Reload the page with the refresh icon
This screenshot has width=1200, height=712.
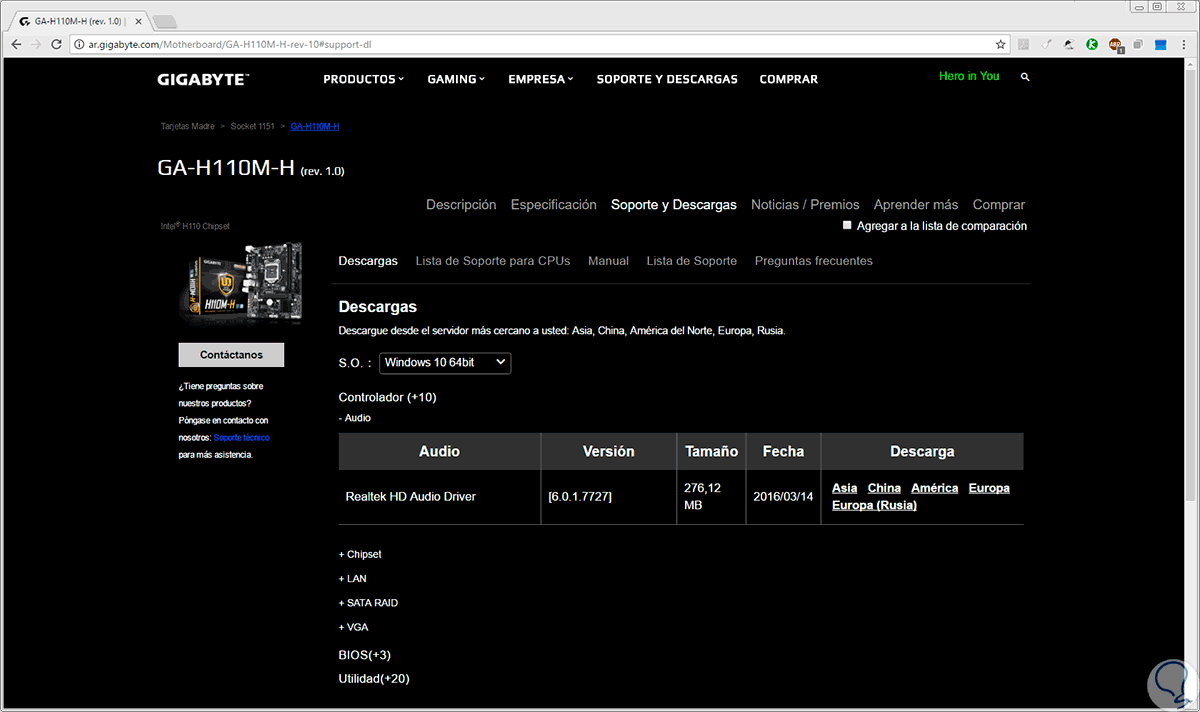pyautogui.click(x=58, y=44)
